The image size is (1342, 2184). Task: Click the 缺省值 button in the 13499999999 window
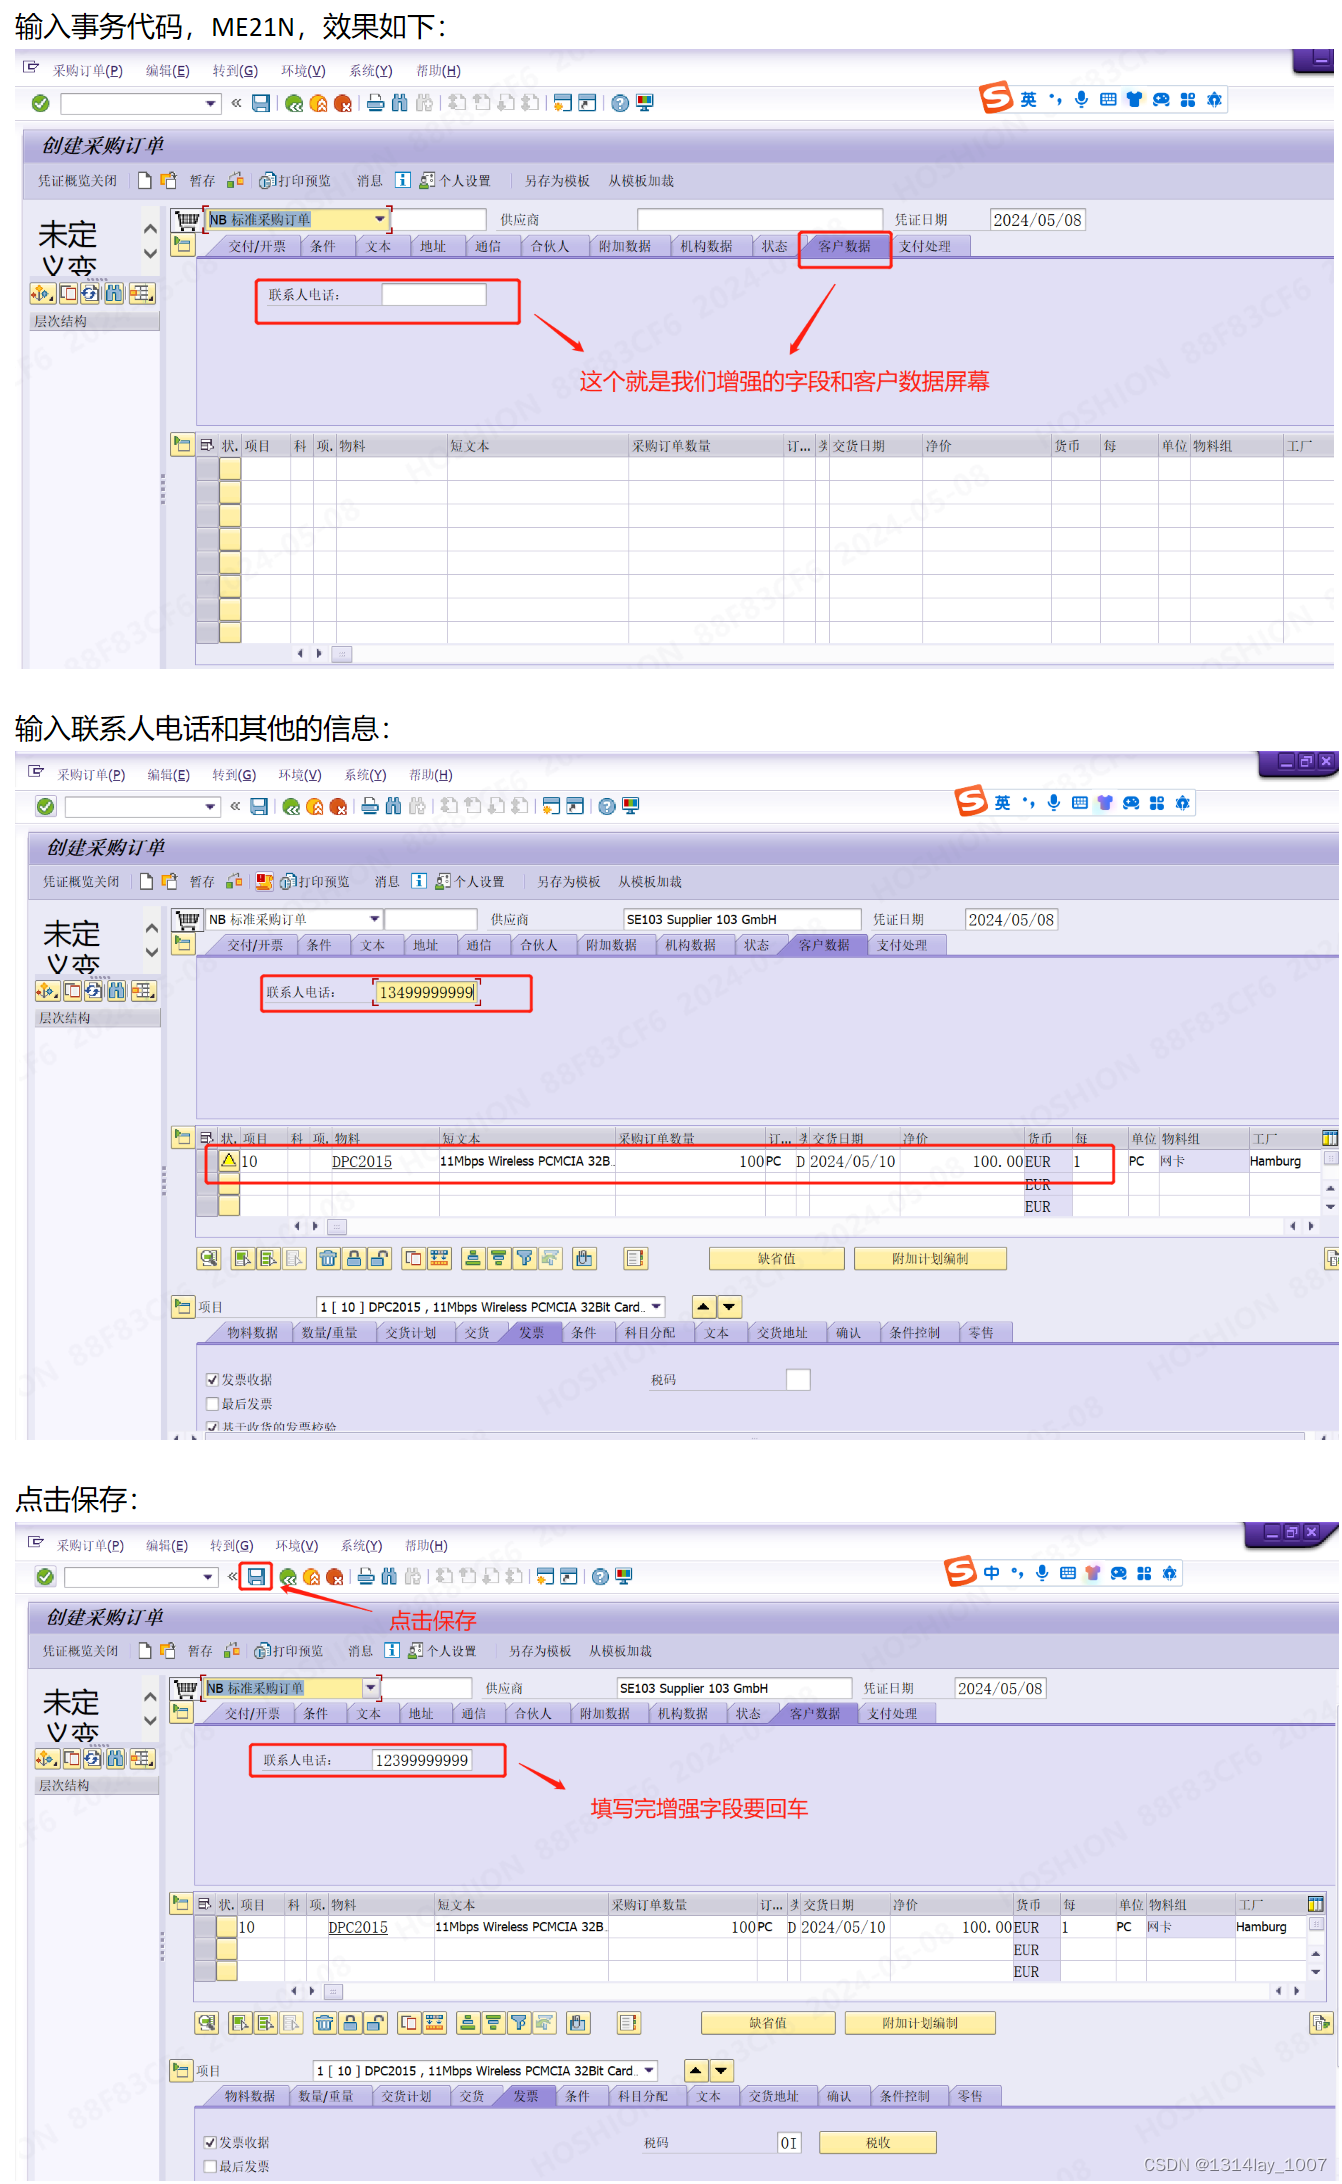tap(777, 1259)
